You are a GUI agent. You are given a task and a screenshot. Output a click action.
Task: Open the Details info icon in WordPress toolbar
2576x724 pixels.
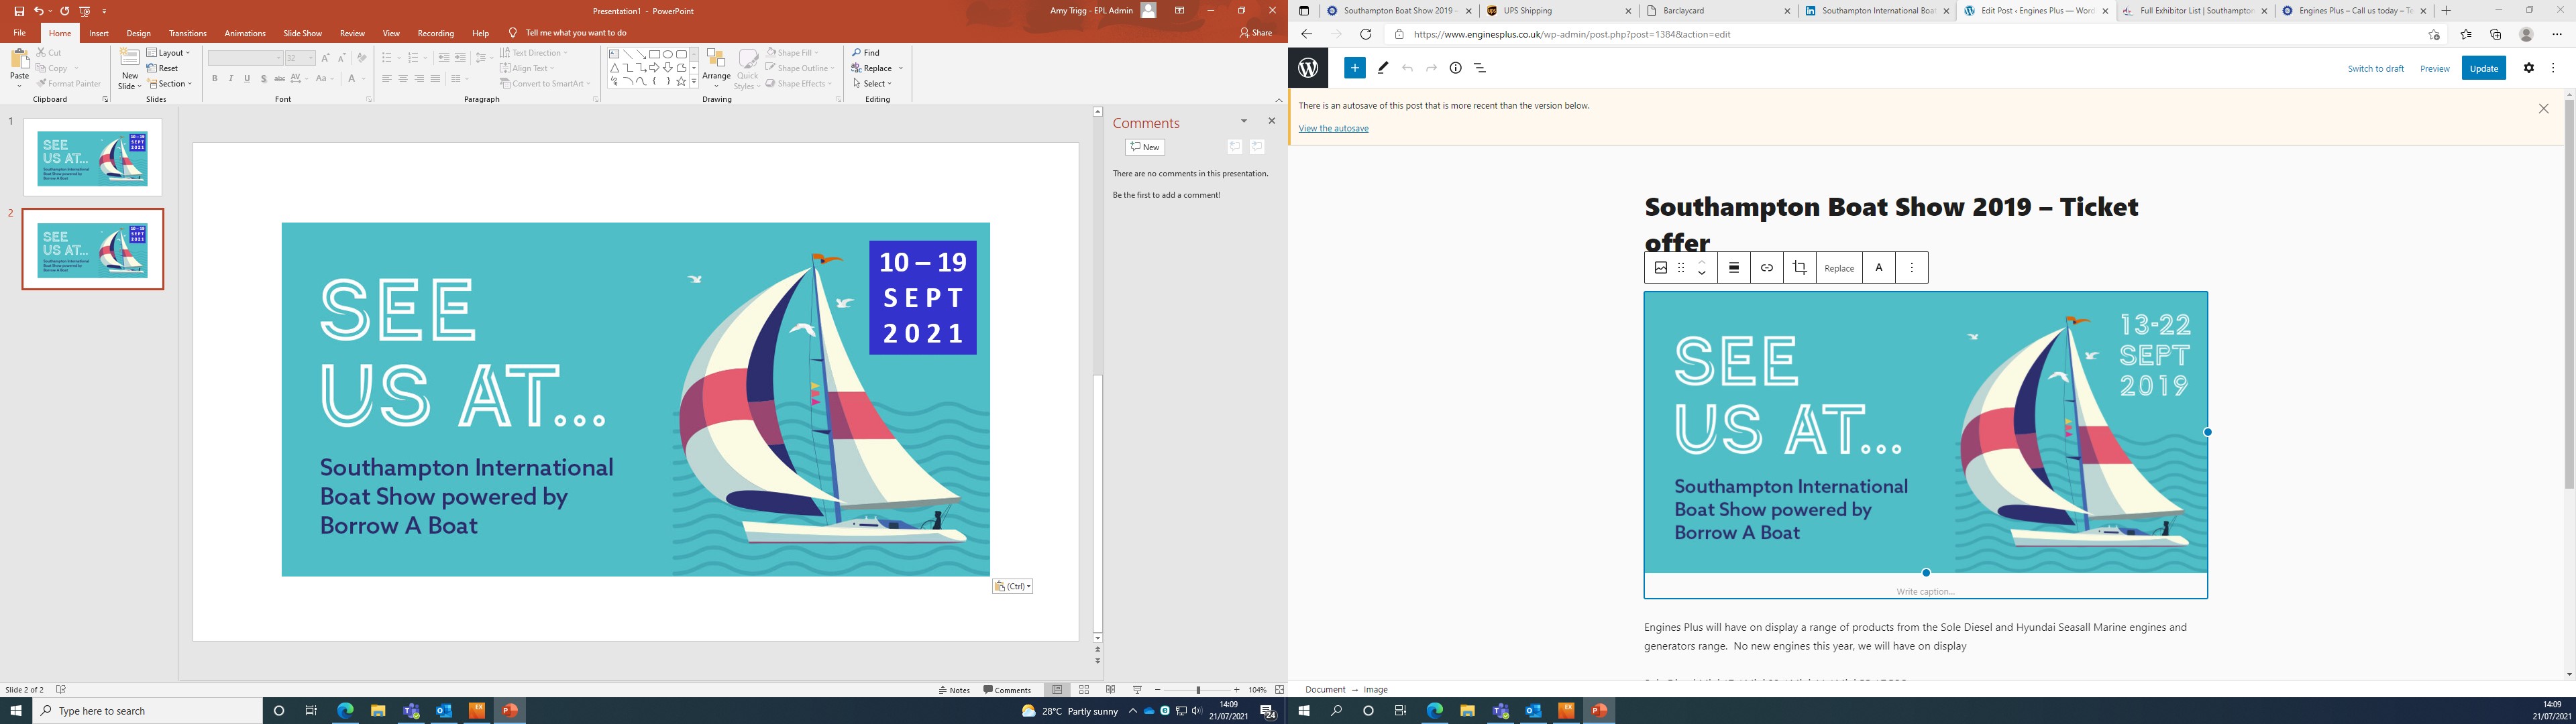pyautogui.click(x=1456, y=68)
